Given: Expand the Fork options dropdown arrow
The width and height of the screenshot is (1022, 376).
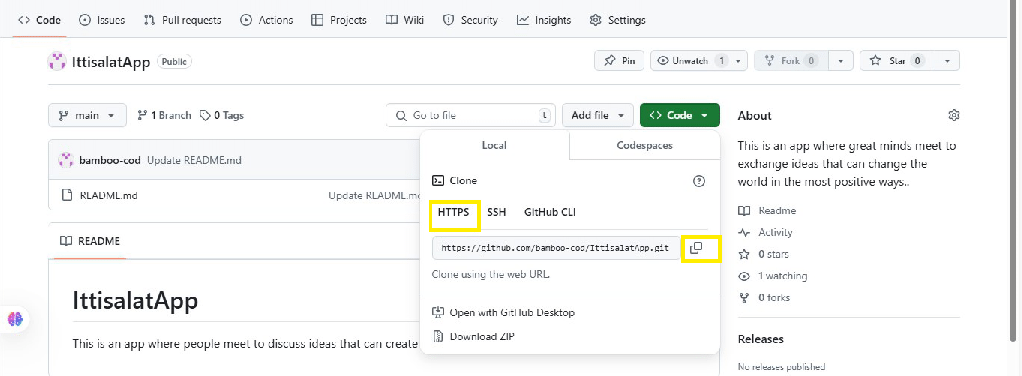Looking at the screenshot, I should click(841, 61).
